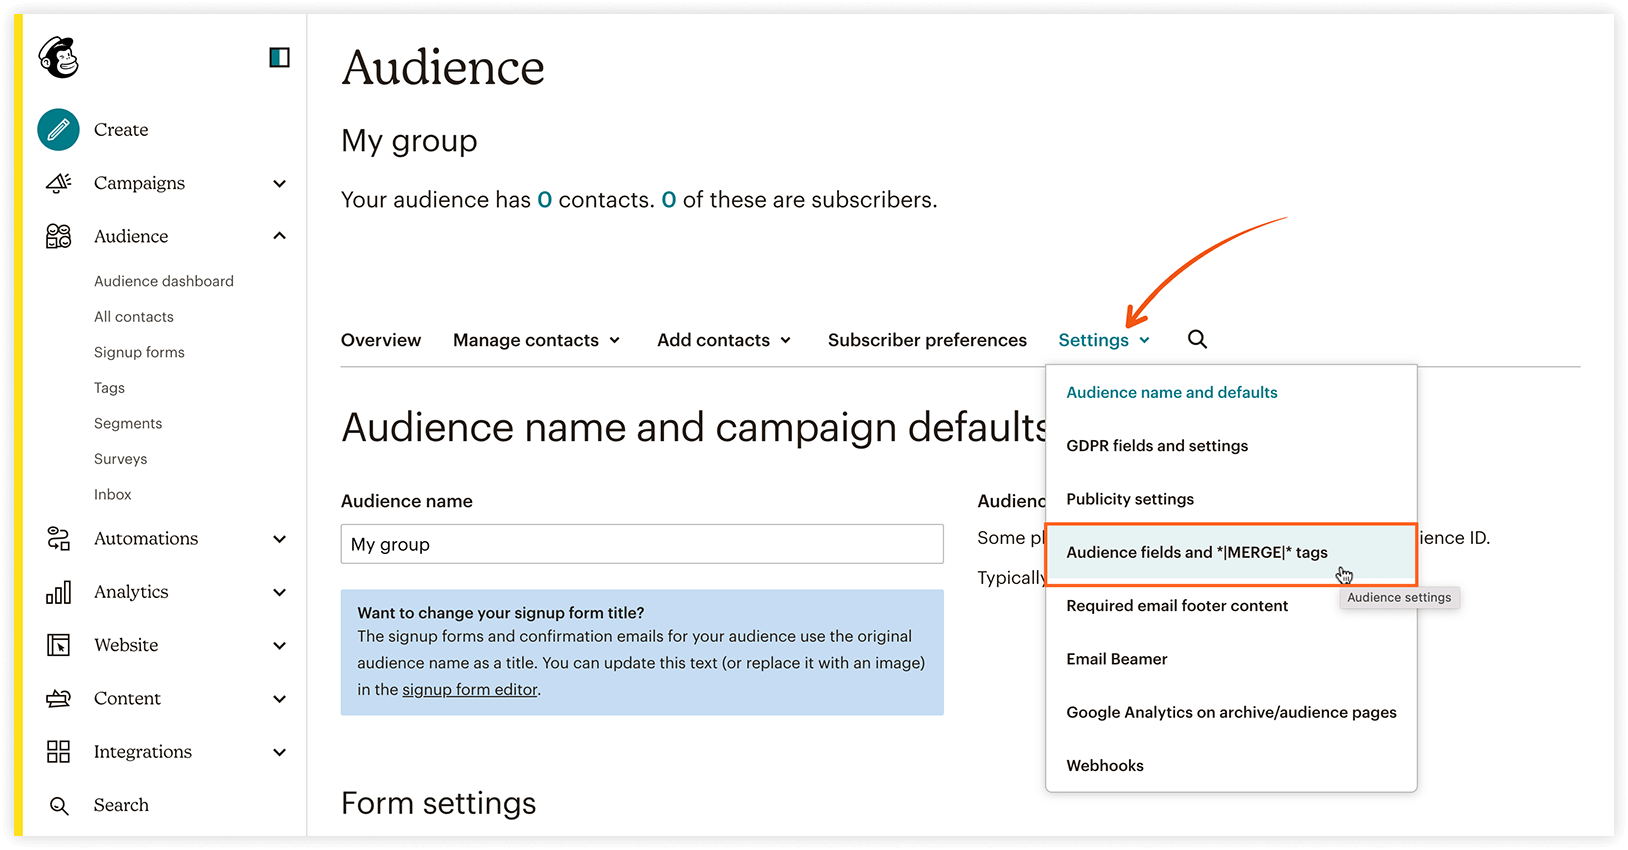Expand the Content section chevron
Screen dimensions: 1628x850
280,699
